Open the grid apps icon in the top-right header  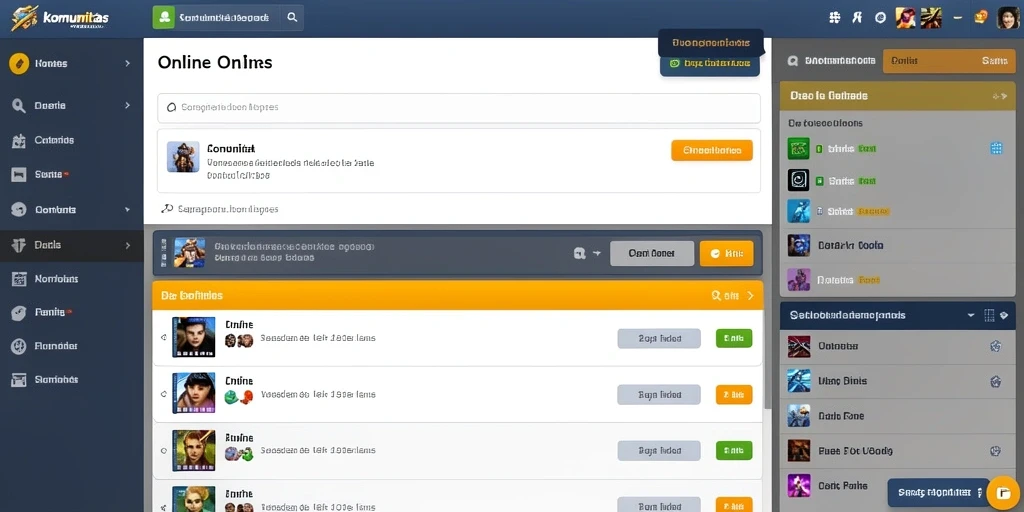[x=834, y=18]
